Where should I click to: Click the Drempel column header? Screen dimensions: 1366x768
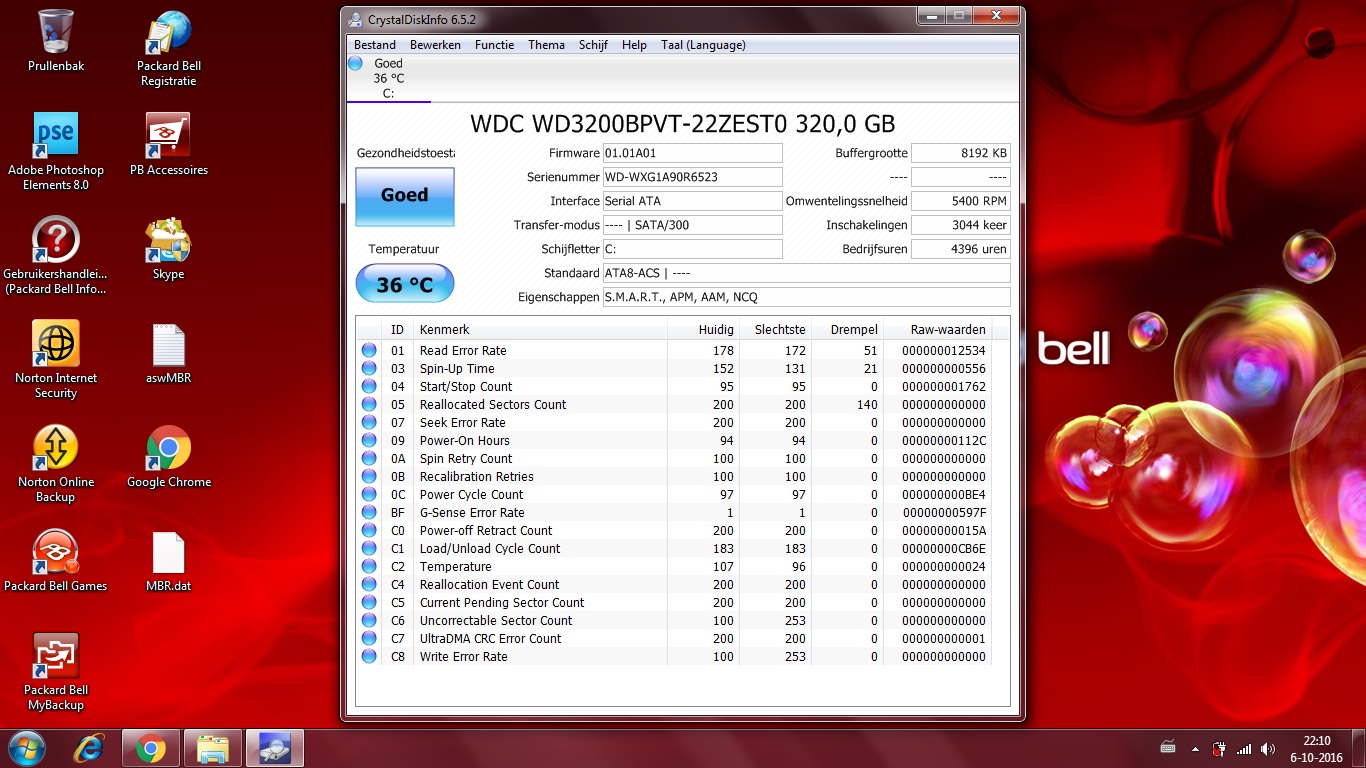[x=847, y=329]
